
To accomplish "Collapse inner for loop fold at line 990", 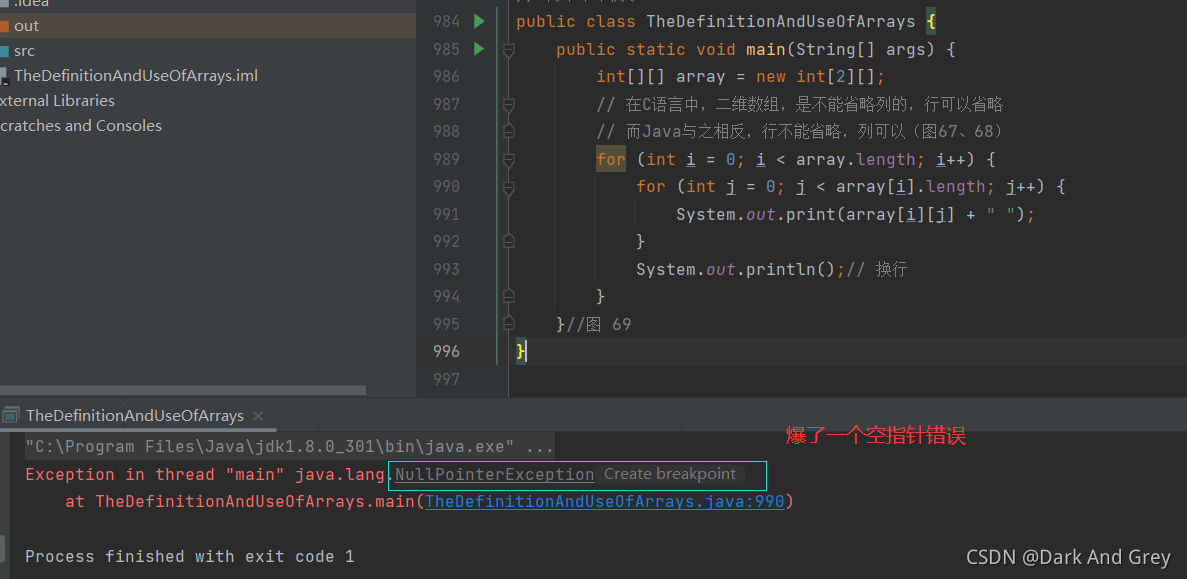I will [x=509, y=187].
